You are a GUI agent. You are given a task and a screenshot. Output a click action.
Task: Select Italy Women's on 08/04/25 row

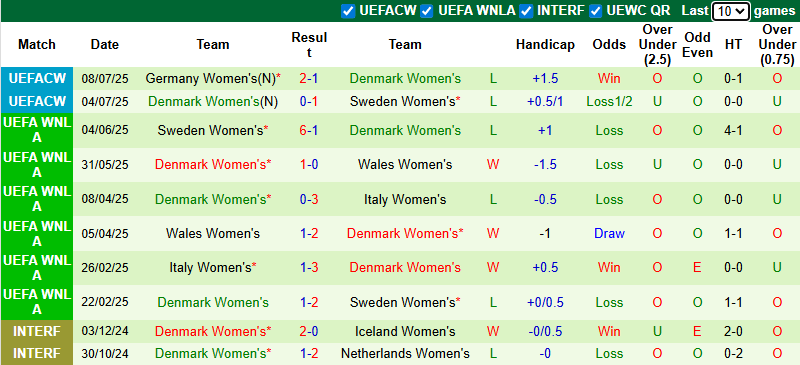tap(405, 199)
